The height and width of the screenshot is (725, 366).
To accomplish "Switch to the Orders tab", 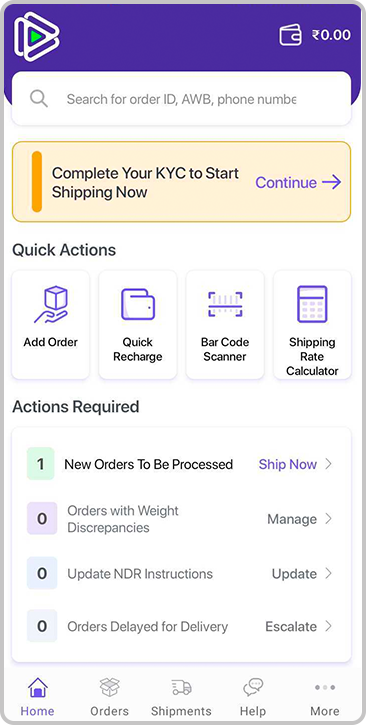I will pos(110,697).
